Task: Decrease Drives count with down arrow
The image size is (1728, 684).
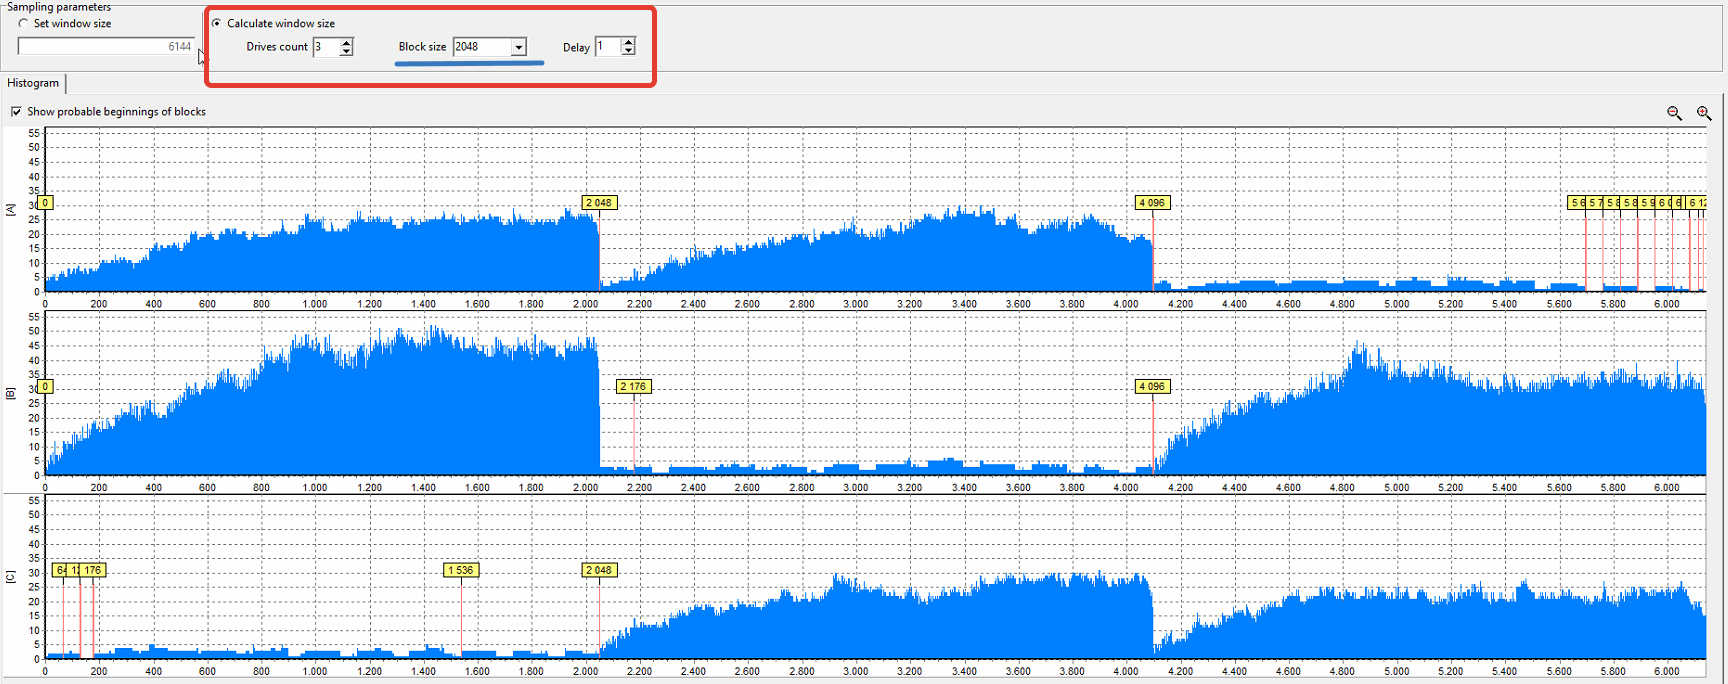Action: [x=346, y=51]
